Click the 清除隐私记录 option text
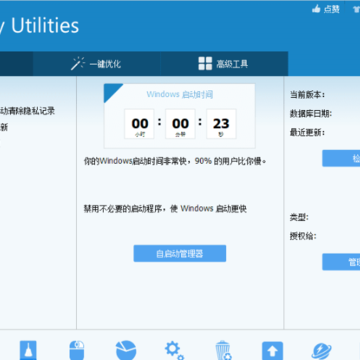The width and height of the screenshot is (360, 360). click(27, 111)
